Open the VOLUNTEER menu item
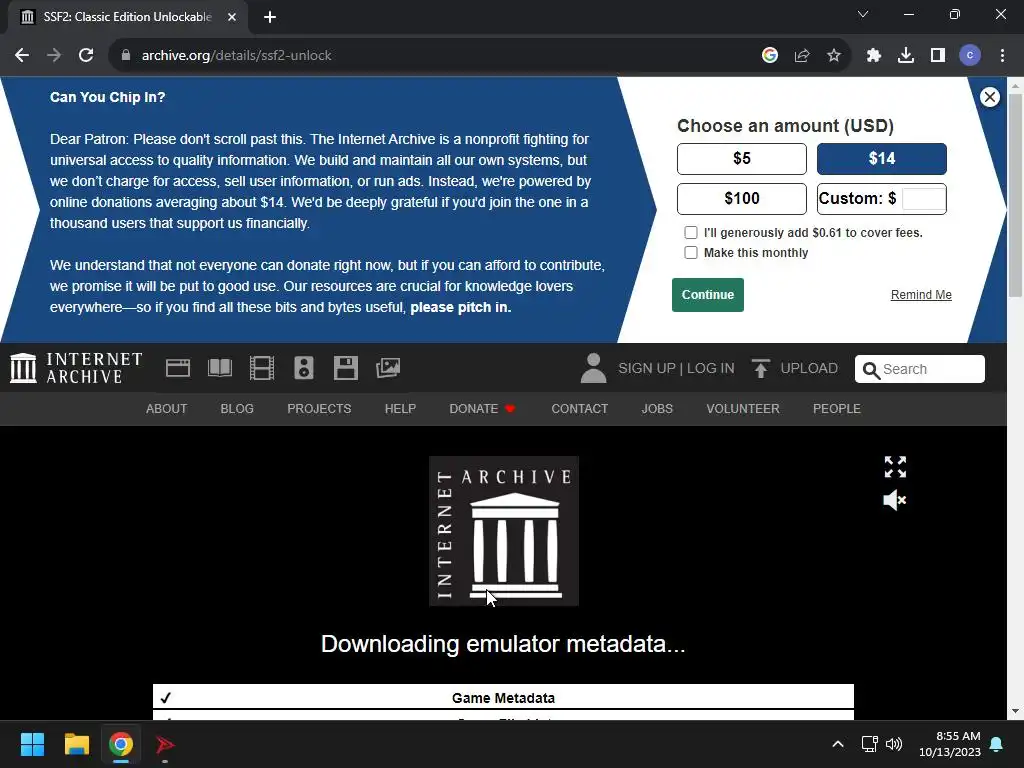This screenshot has height=768, width=1024. 743,409
